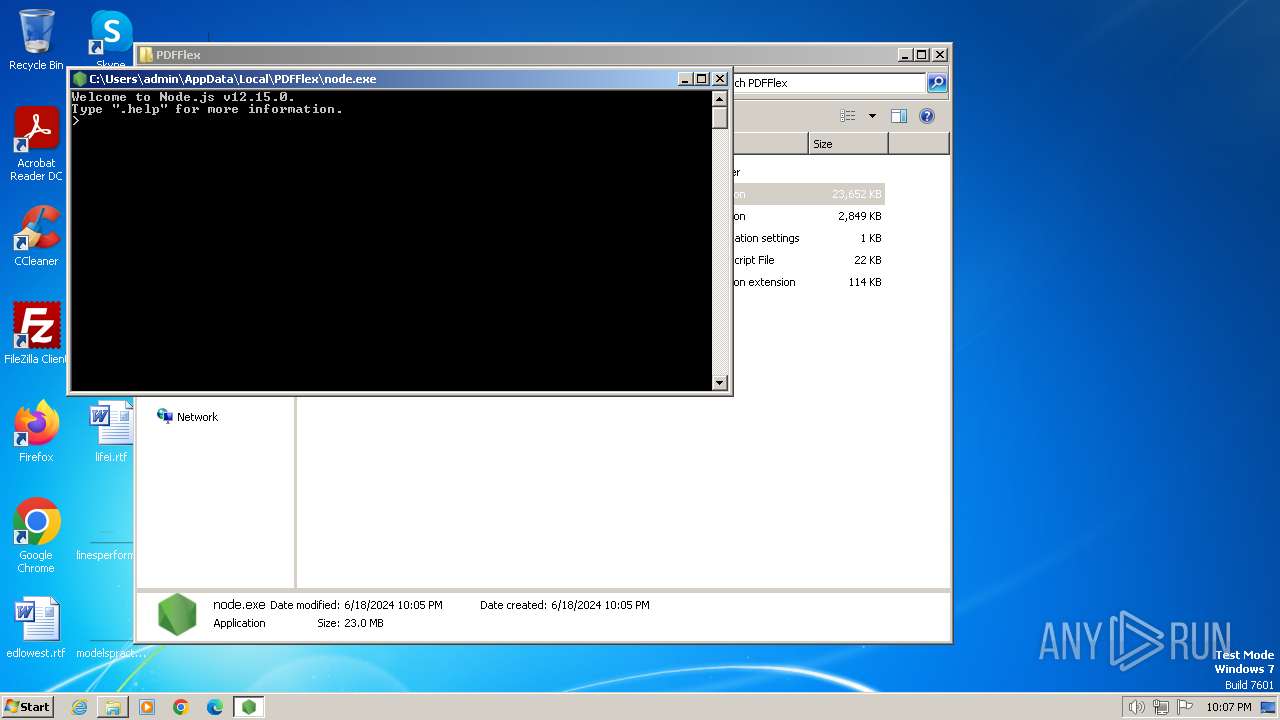Click the 10:07 PM taskbar clock
Screen dimensions: 1280x720
(x=1228, y=707)
